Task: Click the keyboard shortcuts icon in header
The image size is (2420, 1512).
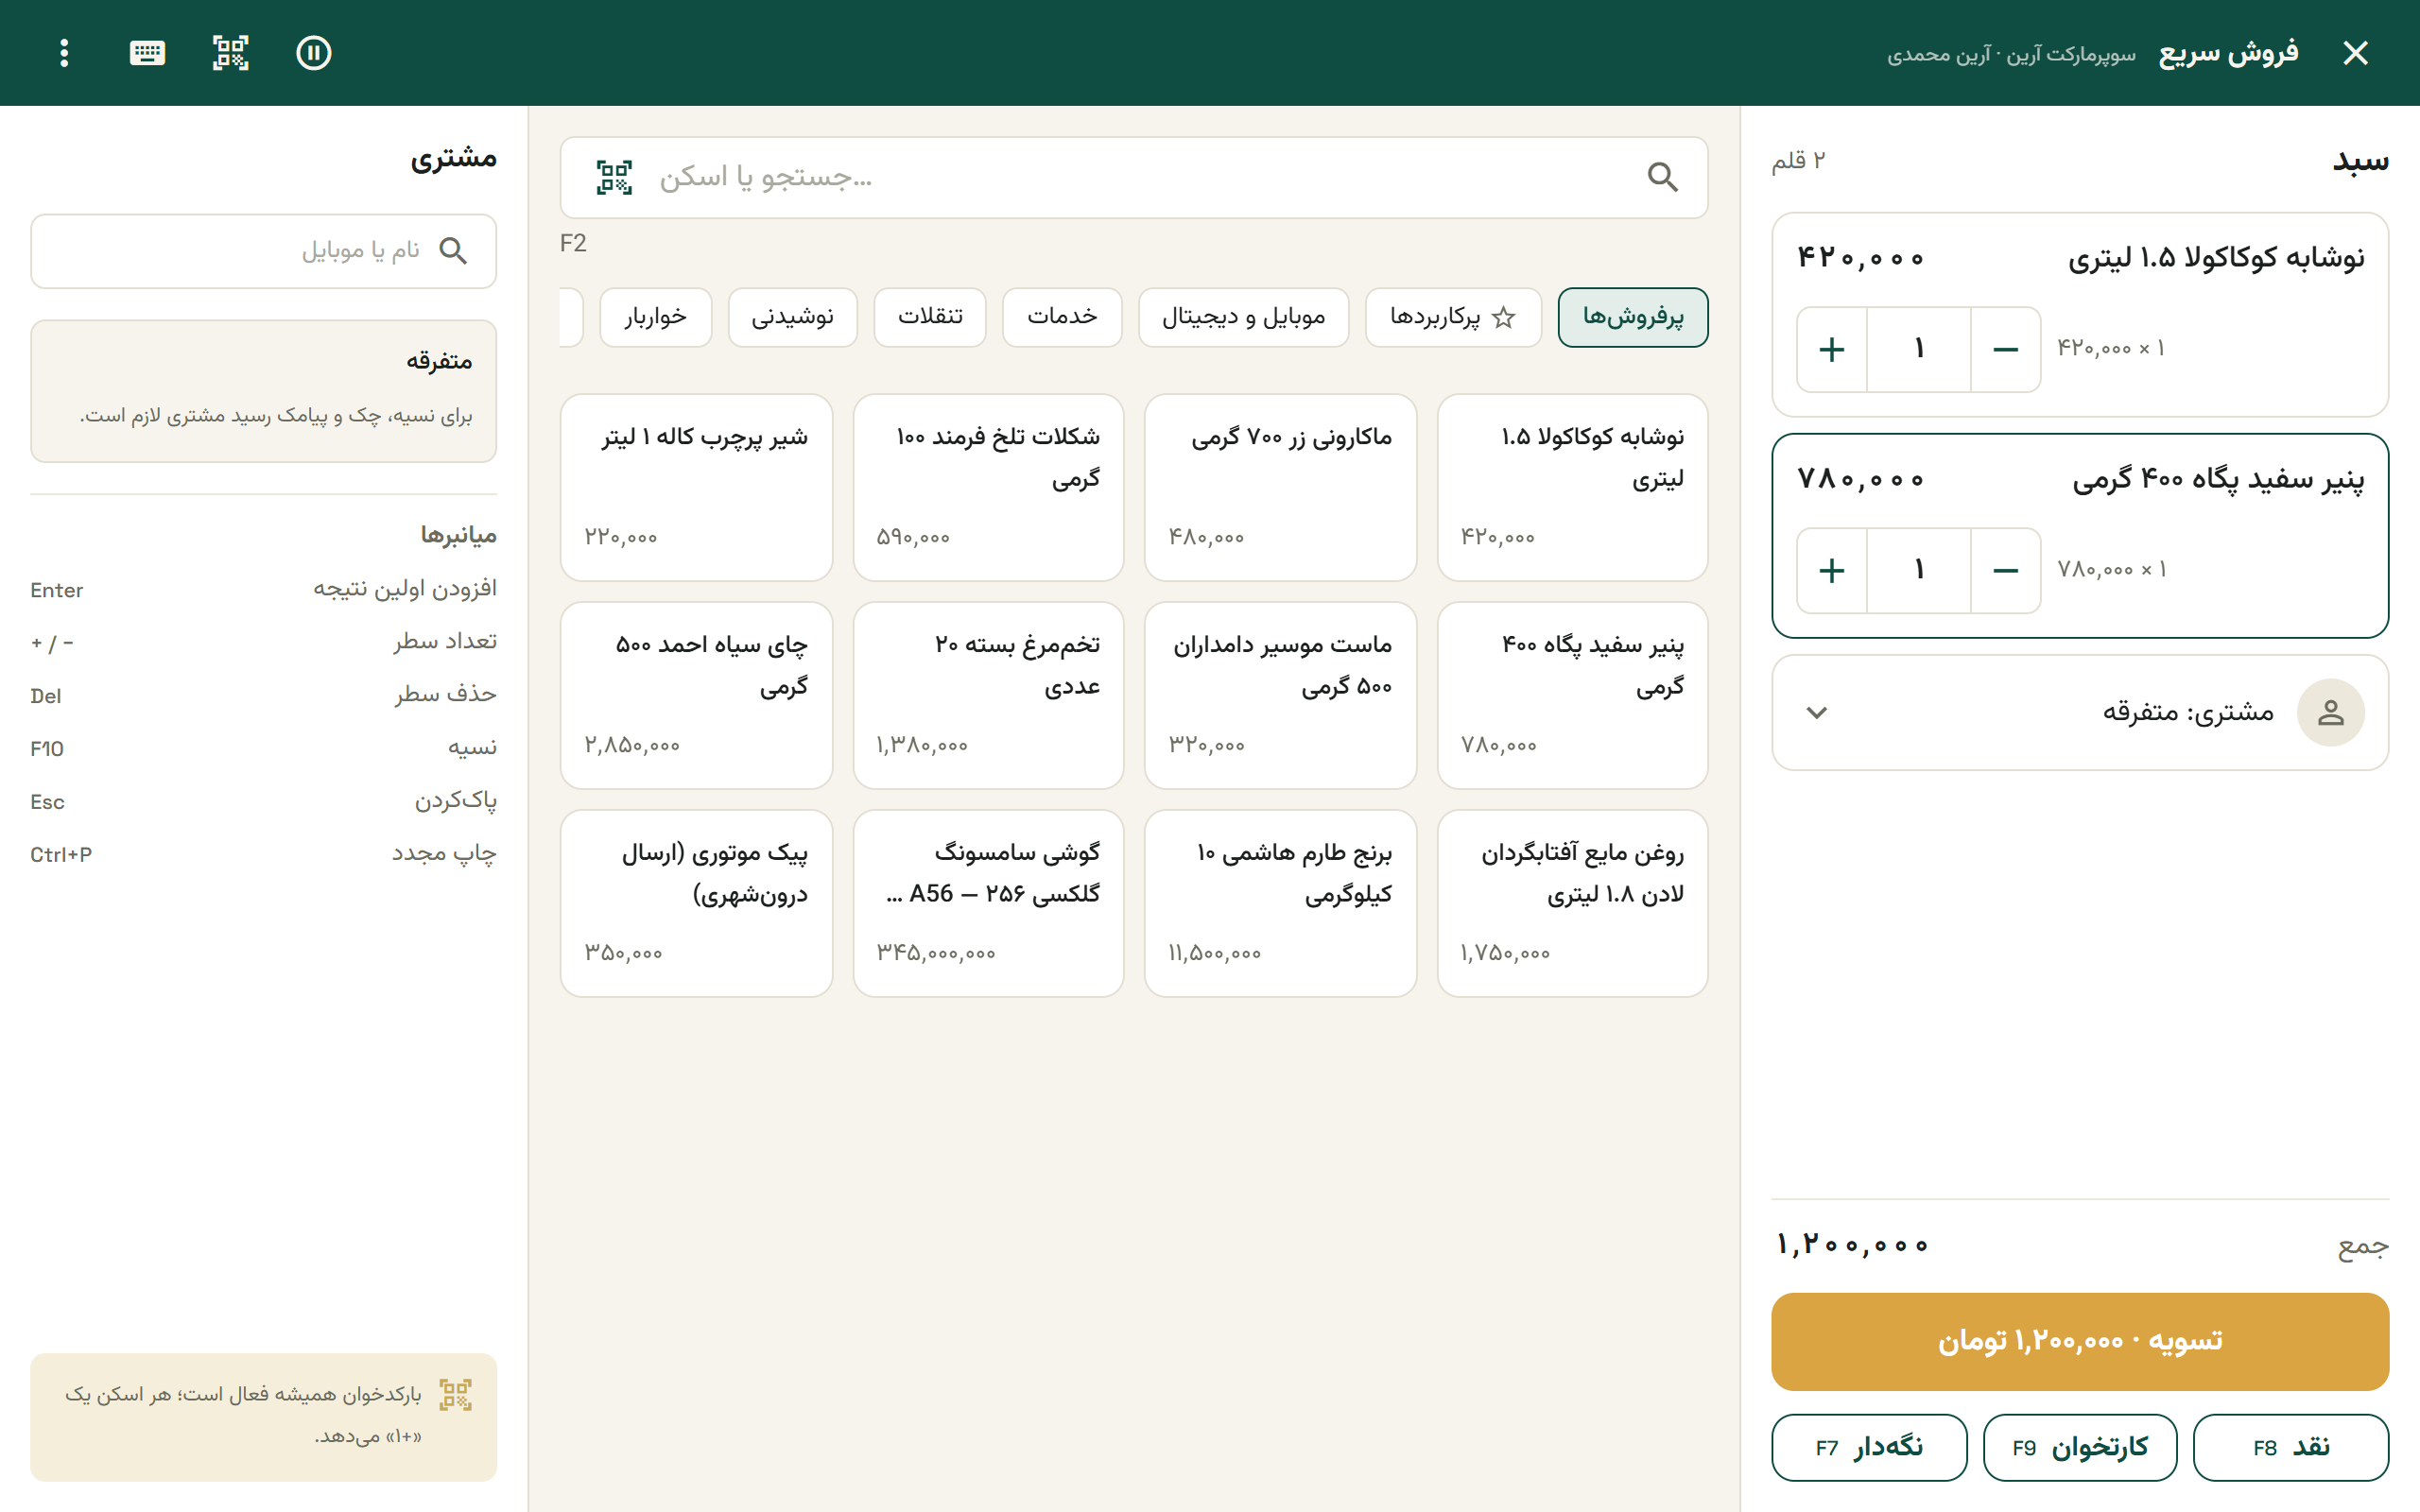Action: tap(147, 53)
